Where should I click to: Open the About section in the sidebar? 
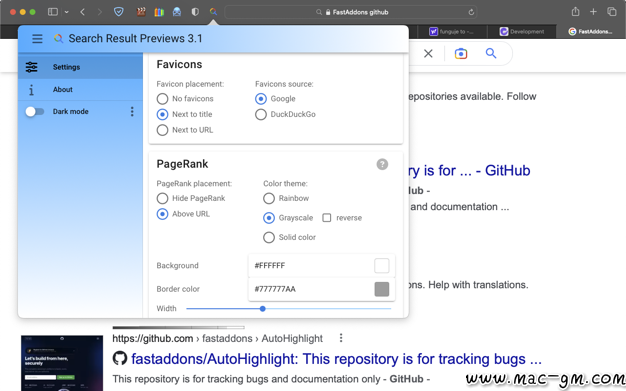pyautogui.click(x=80, y=89)
